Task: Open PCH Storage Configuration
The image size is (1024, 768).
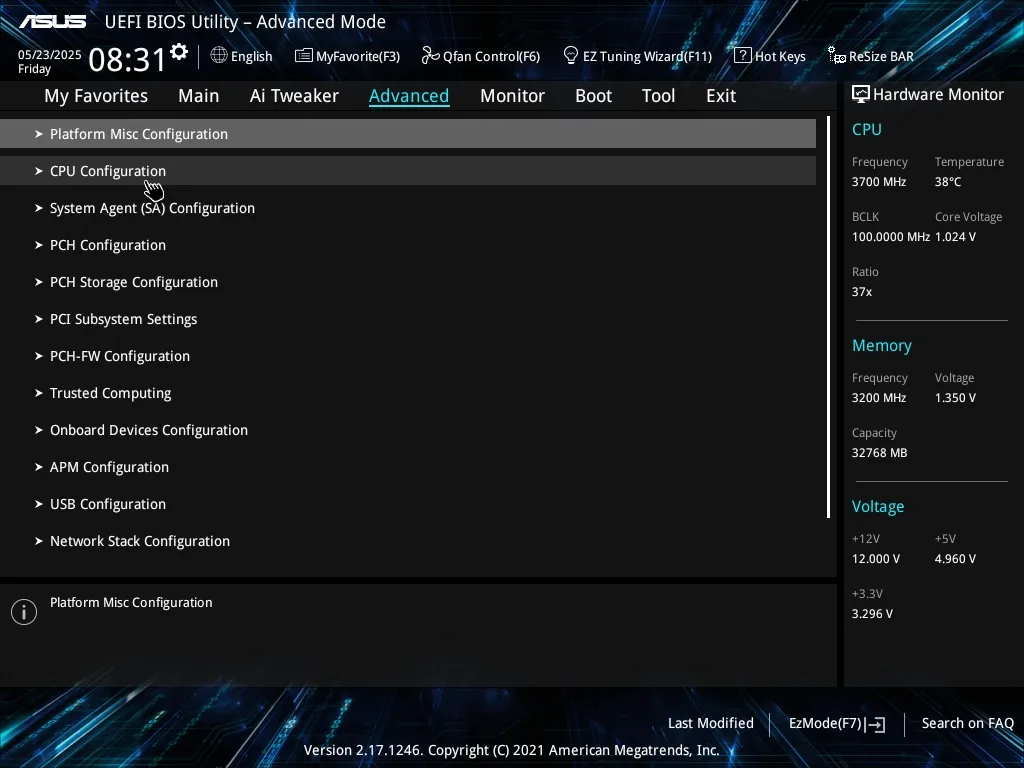Action: 408,282
